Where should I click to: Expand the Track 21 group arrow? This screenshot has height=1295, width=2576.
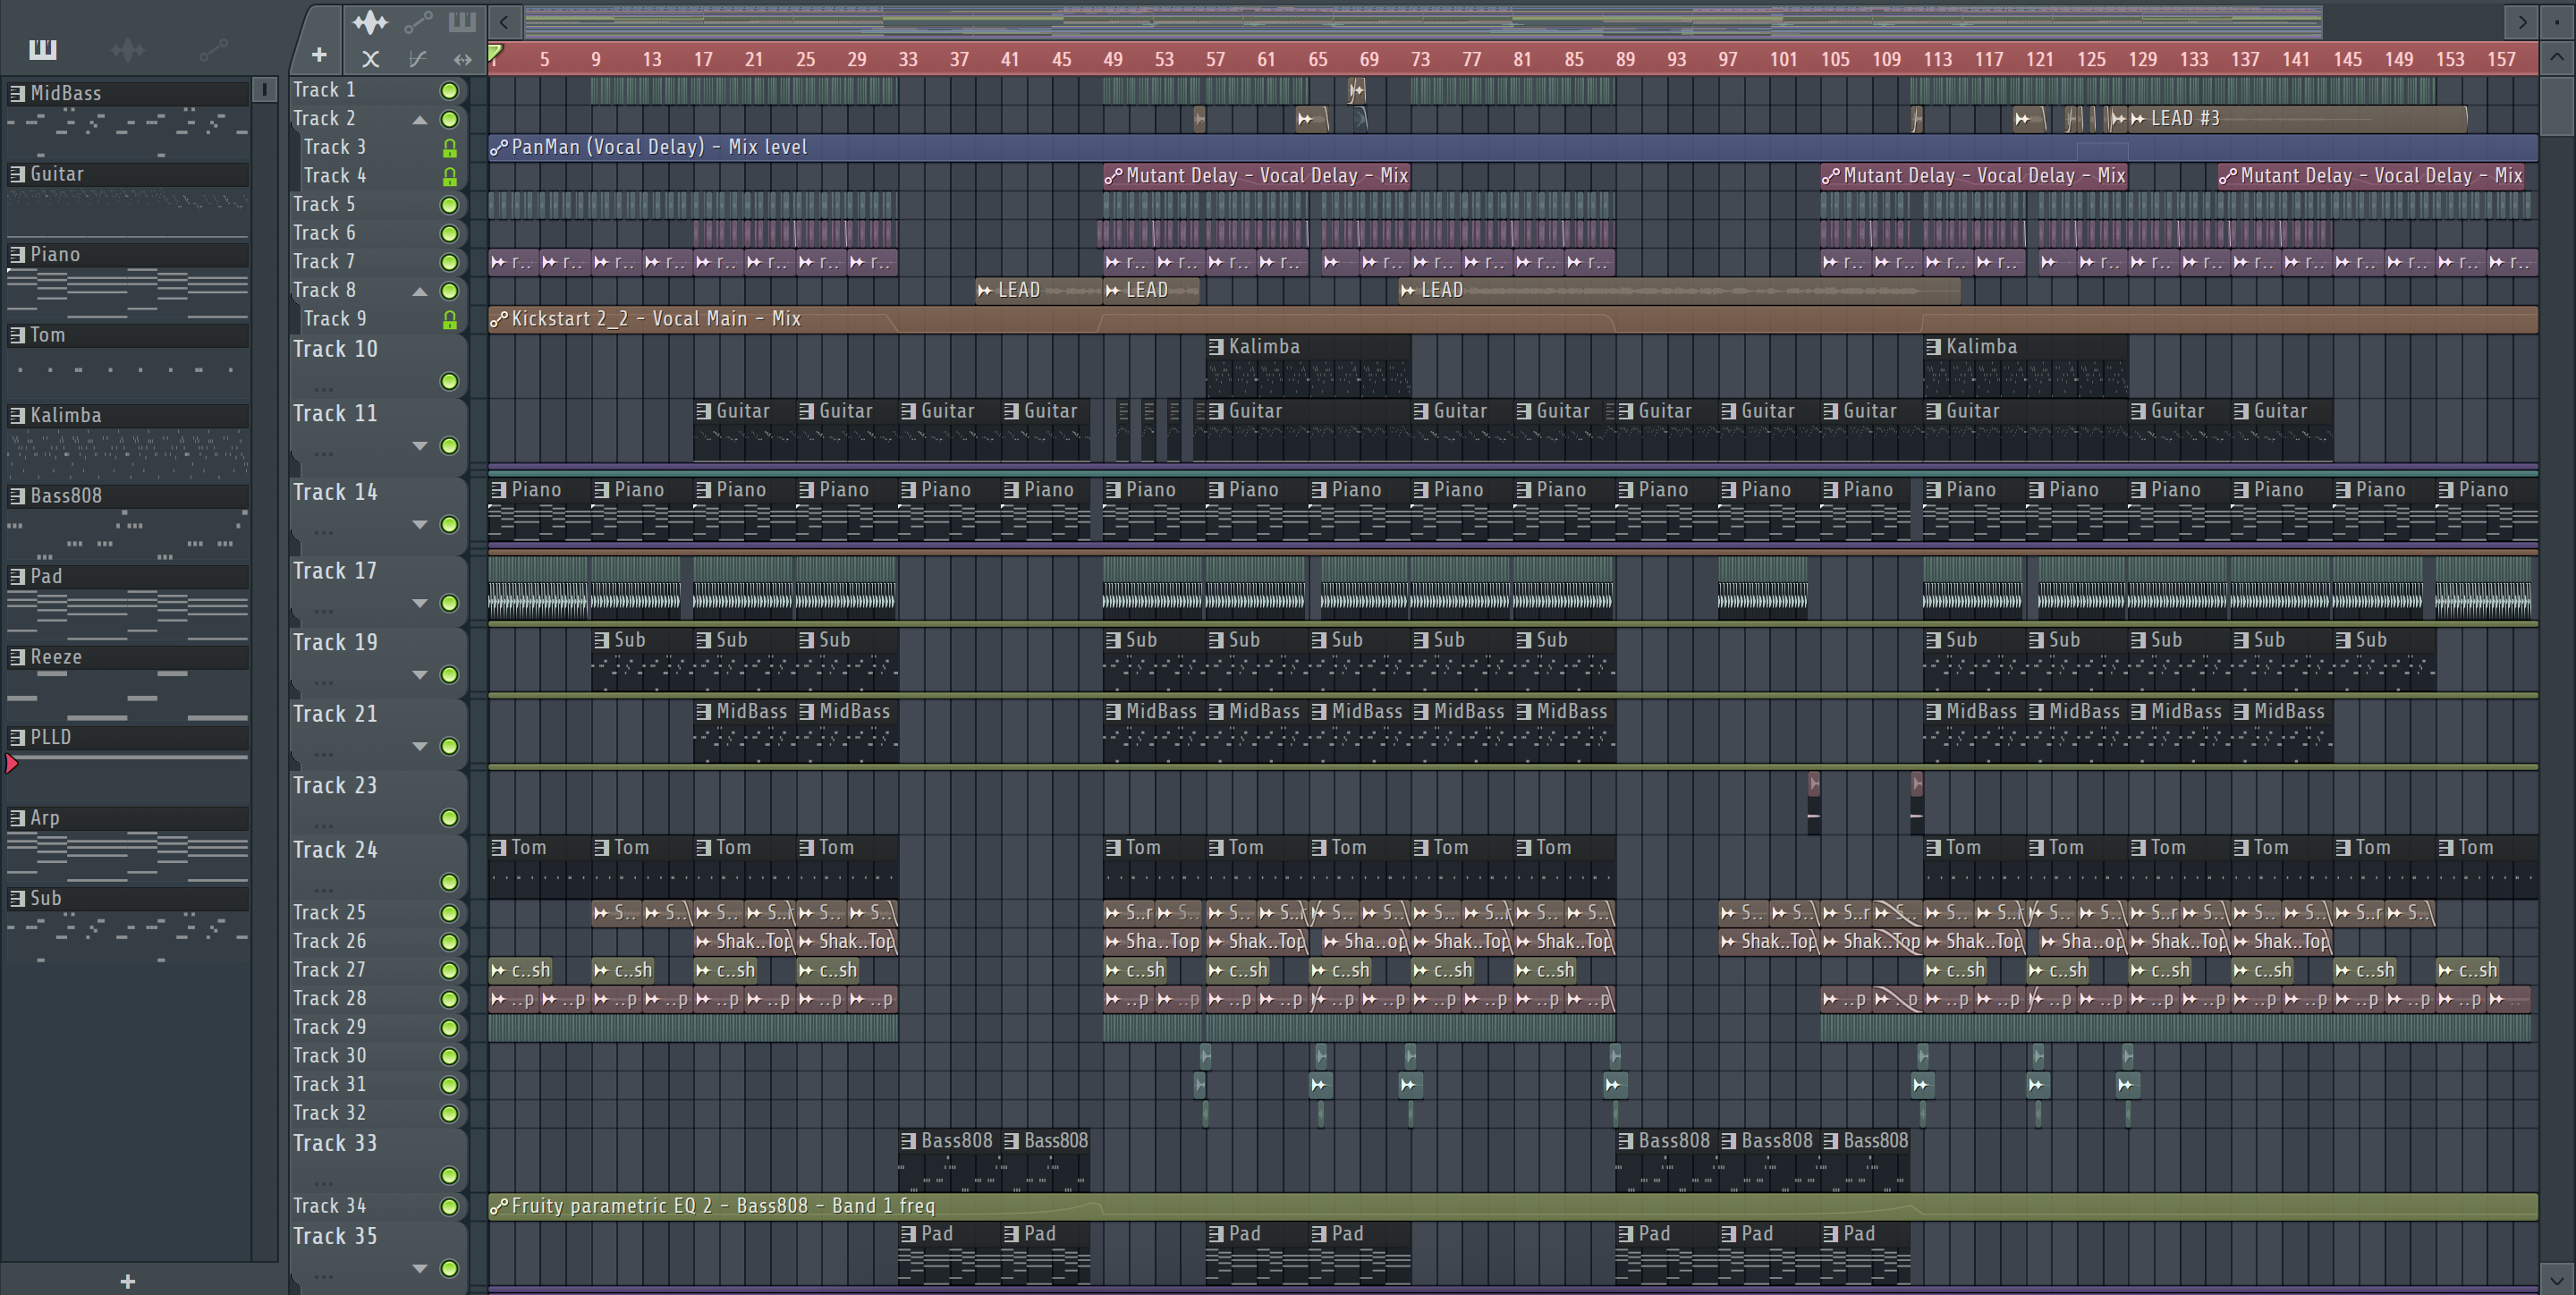click(420, 747)
